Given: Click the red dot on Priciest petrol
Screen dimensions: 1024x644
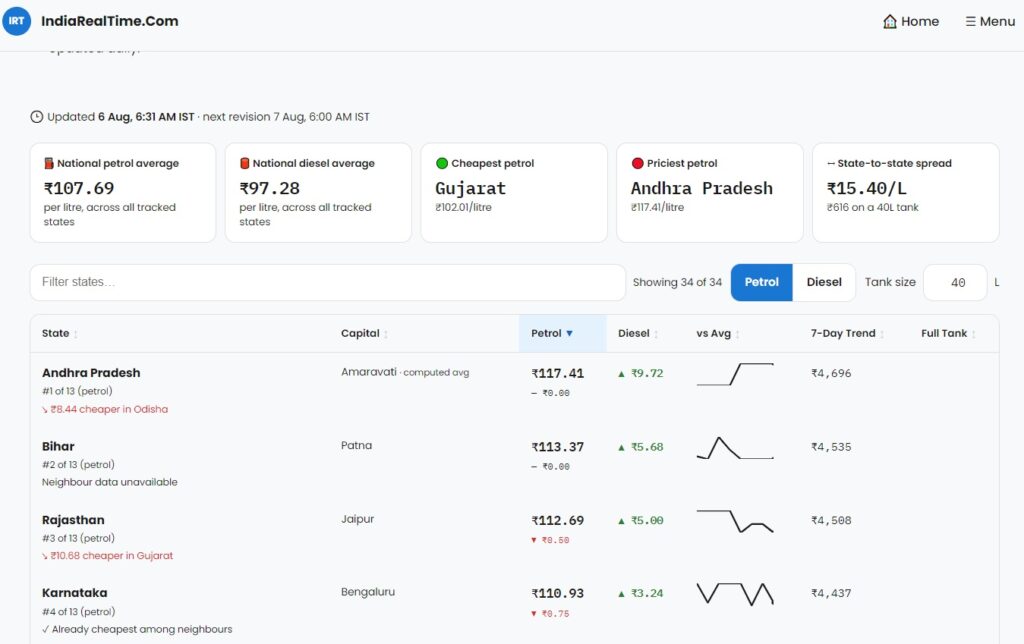Looking at the screenshot, I should [x=637, y=163].
